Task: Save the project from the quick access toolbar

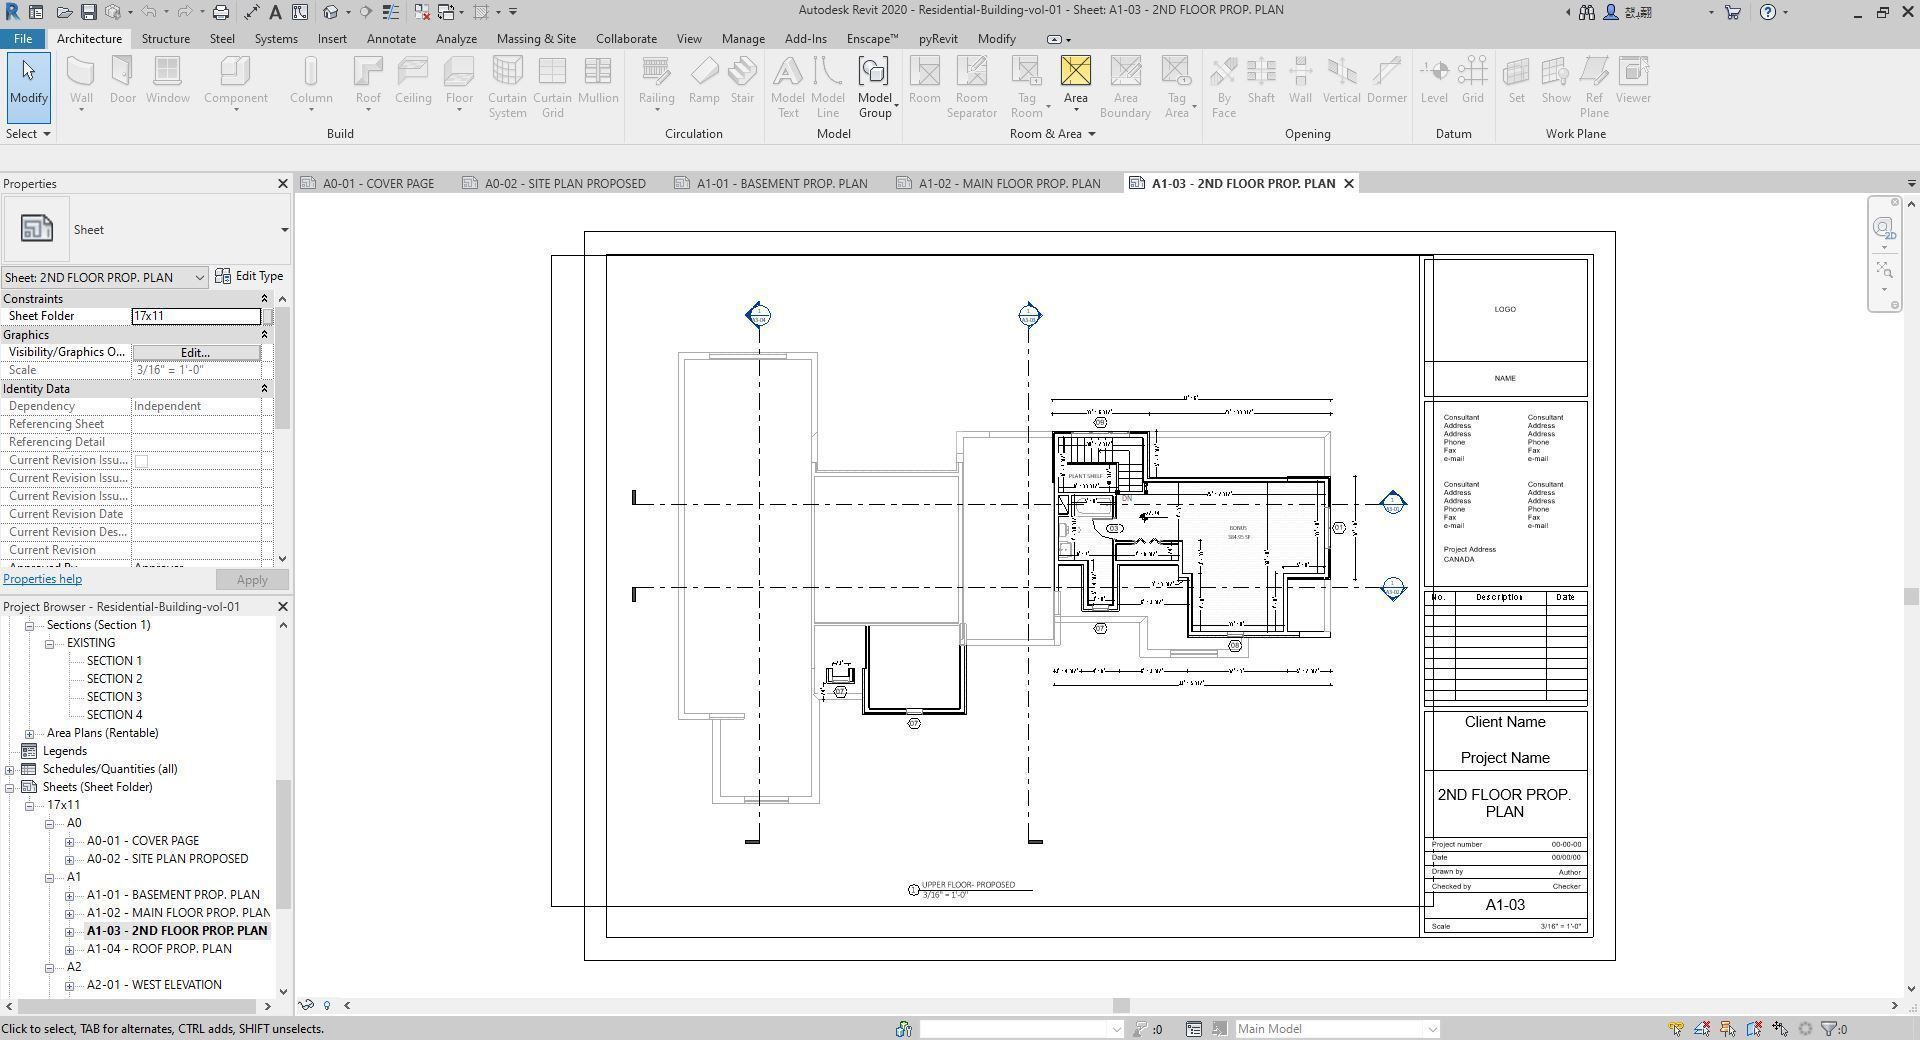Action: pos(89,12)
